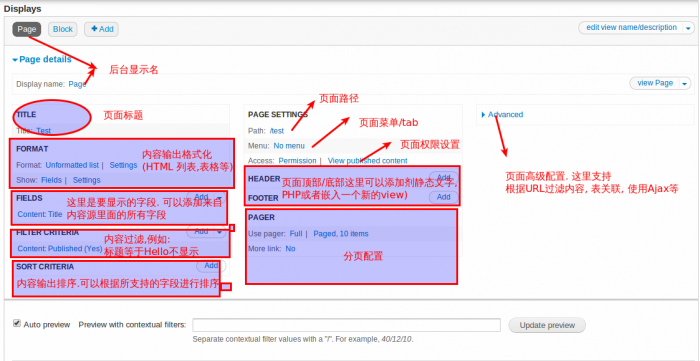Open the Permission access link
The image size is (700, 361).
(x=297, y=161)
